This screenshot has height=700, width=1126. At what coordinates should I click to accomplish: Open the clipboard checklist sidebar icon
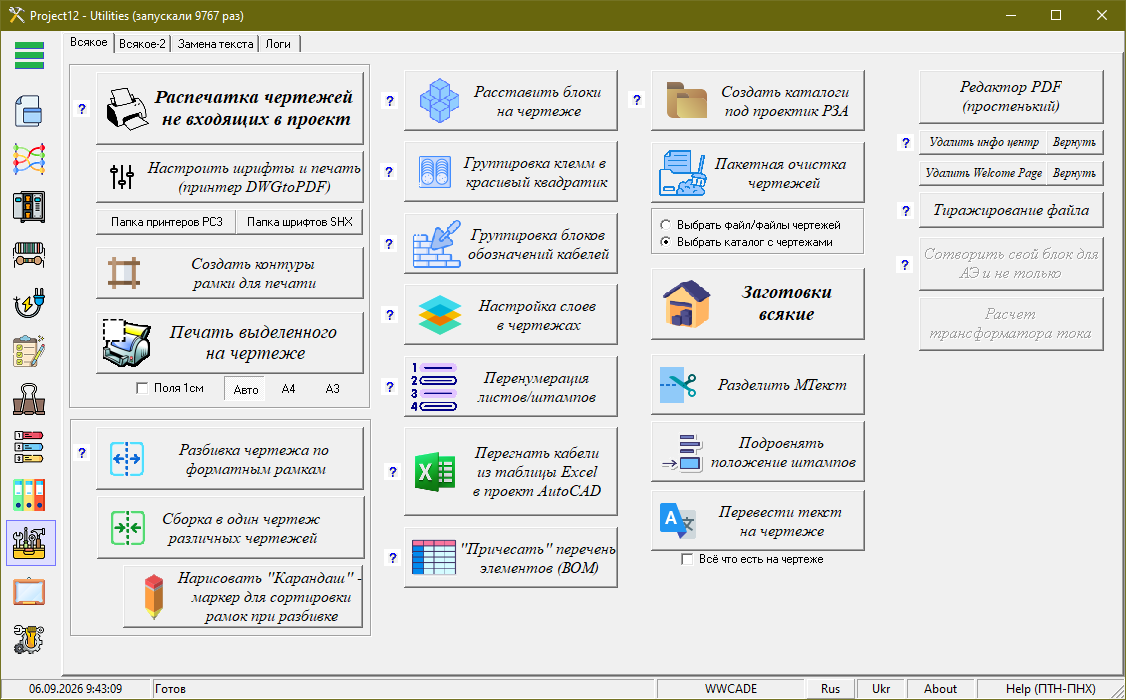pos(29,350)
